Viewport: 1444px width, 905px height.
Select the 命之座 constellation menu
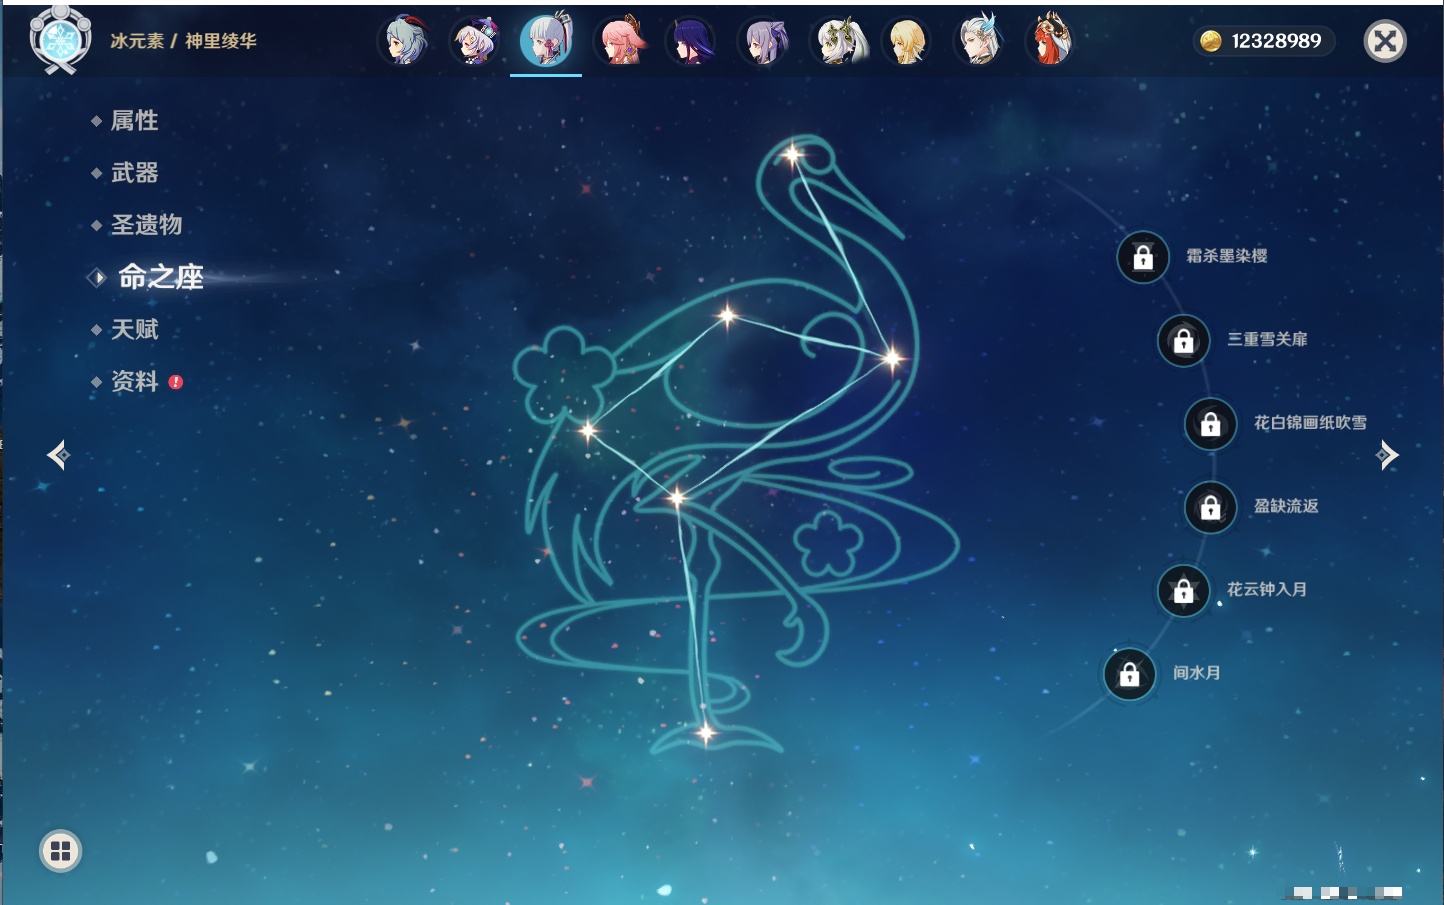[161, 277]
